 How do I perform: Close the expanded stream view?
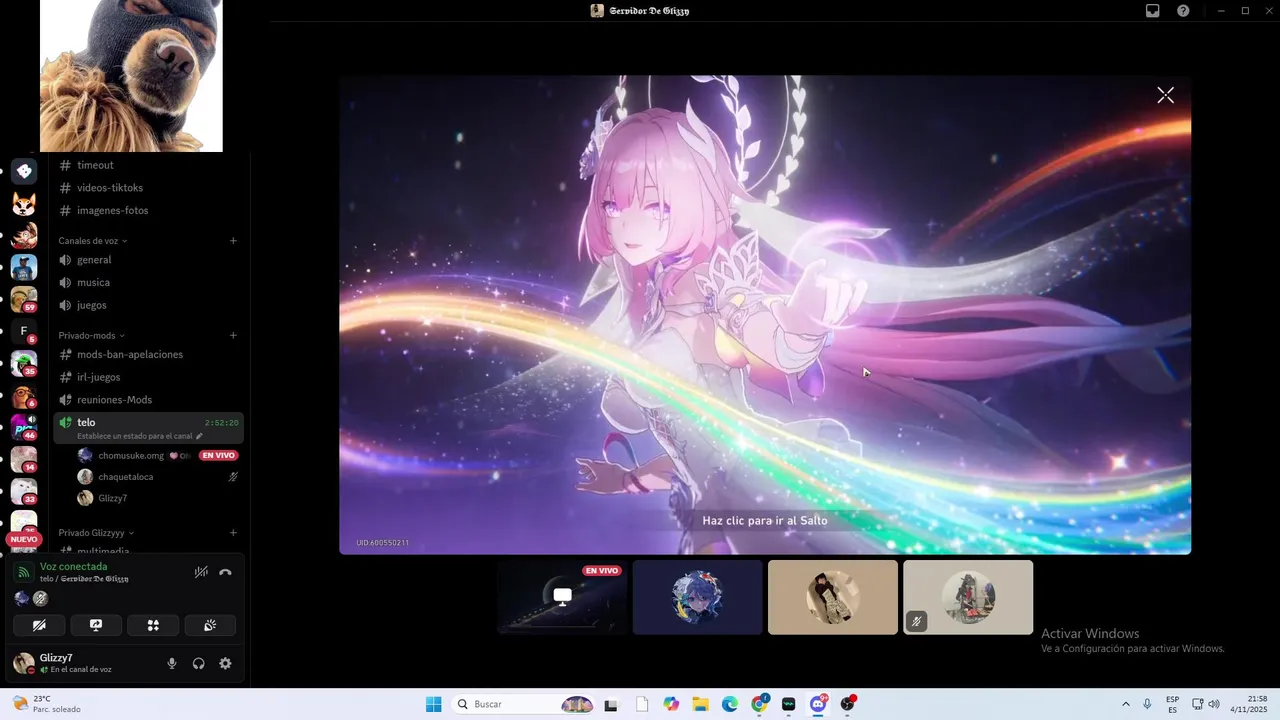coord(1165,95)
